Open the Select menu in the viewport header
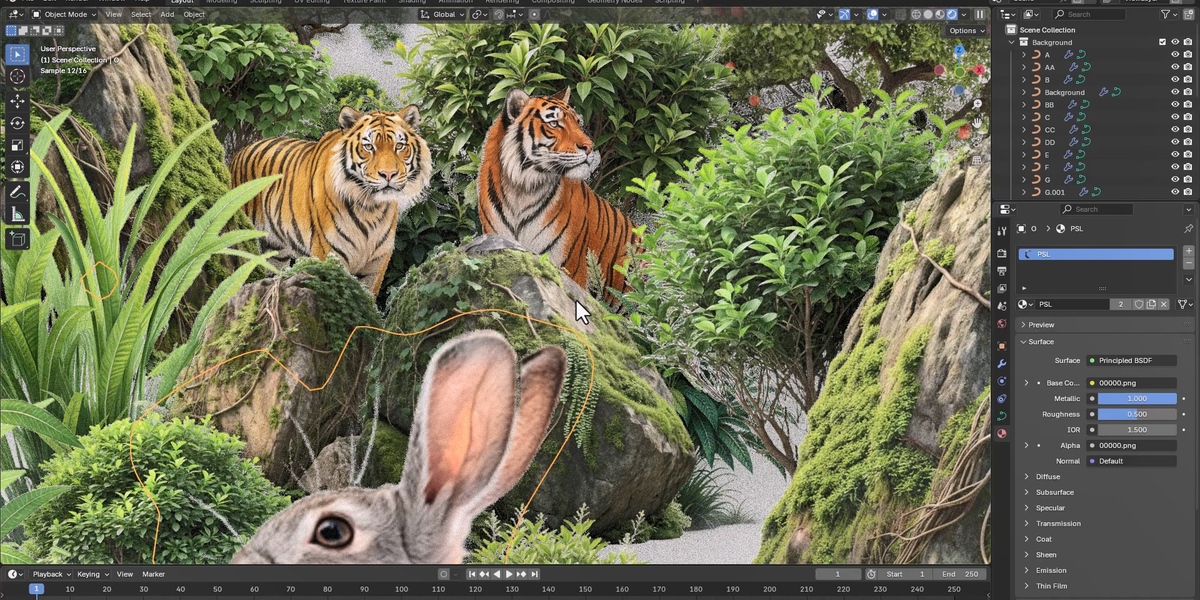 pyautogui.click(x=141, y=14)
